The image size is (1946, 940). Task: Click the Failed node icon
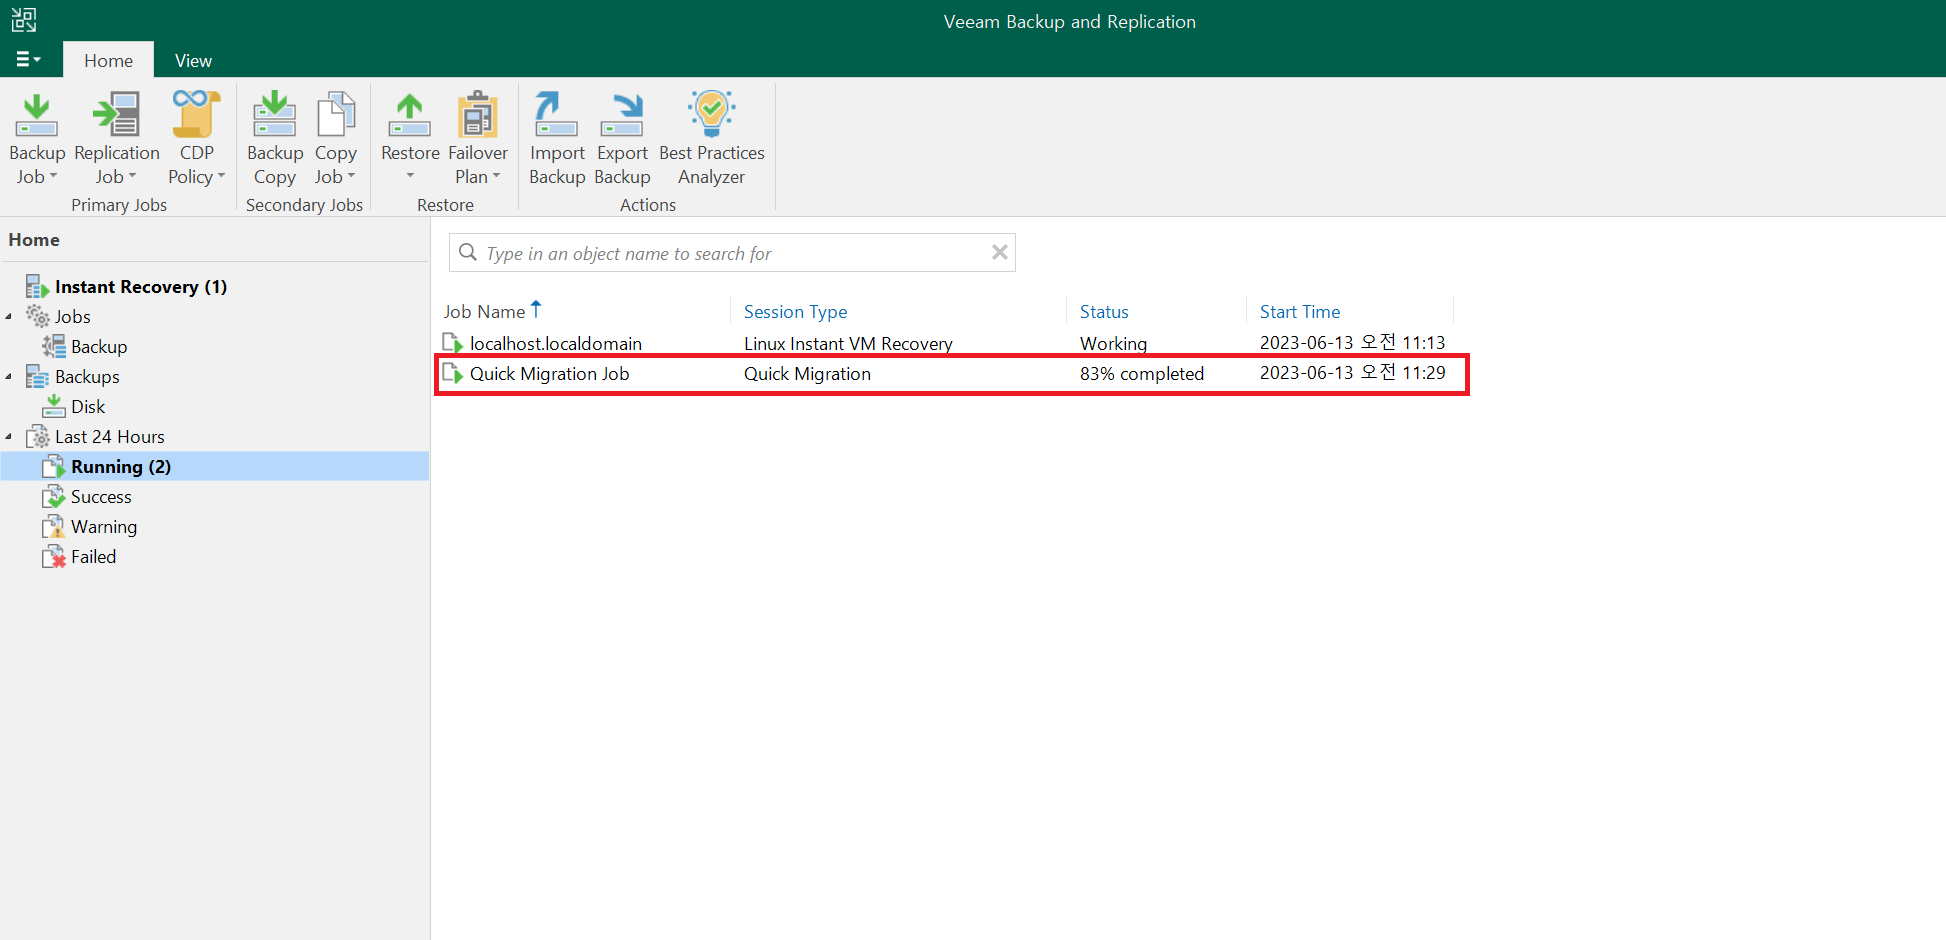click(53, 557)
